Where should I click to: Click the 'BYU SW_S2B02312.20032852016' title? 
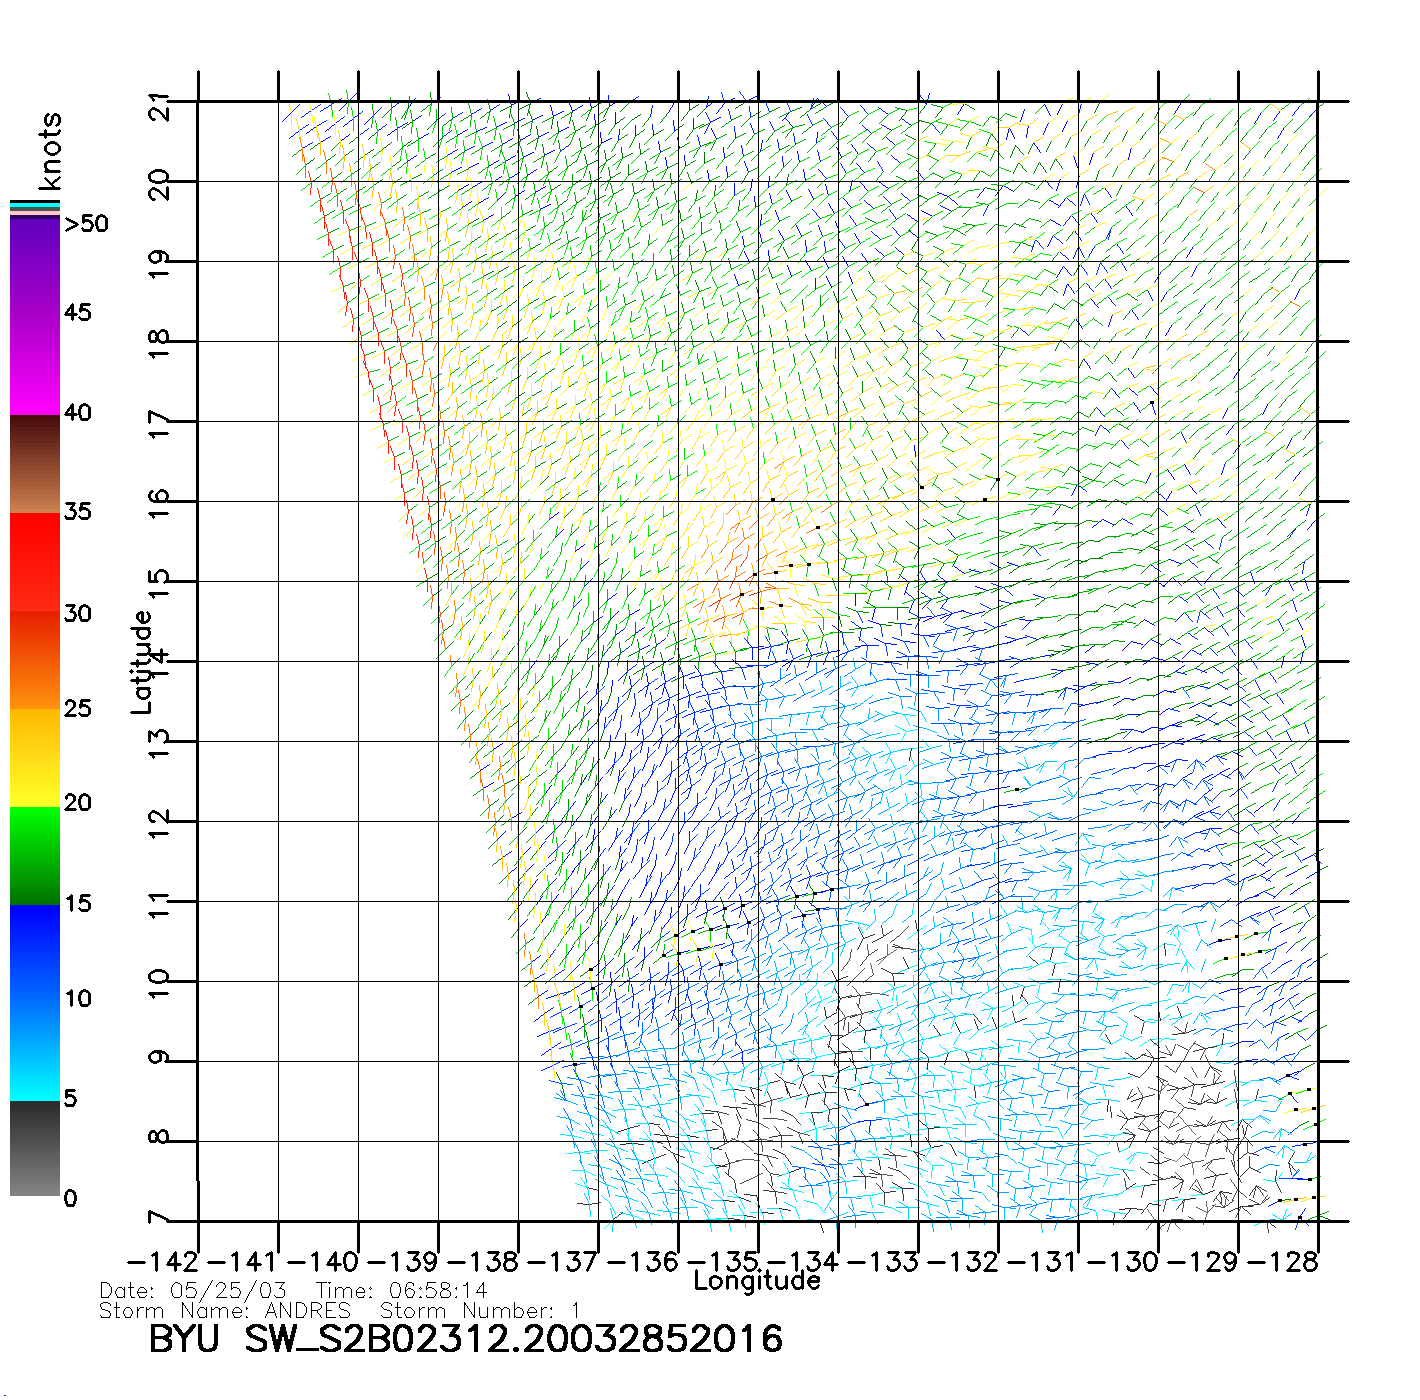pos(465,1339)
